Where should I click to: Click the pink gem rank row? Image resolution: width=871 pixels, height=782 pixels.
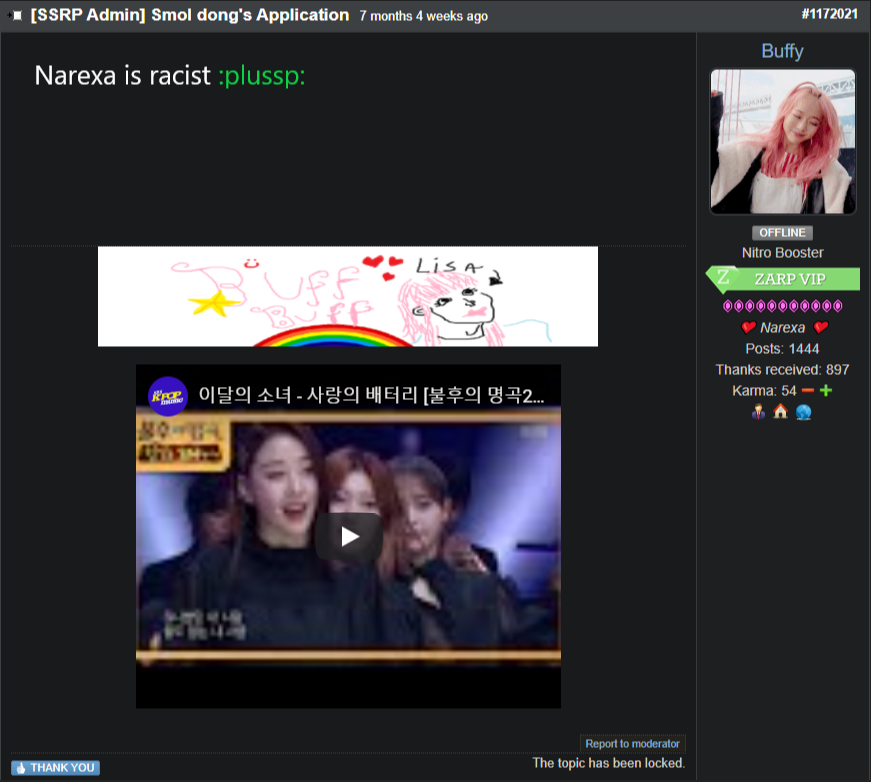[783, 306]
